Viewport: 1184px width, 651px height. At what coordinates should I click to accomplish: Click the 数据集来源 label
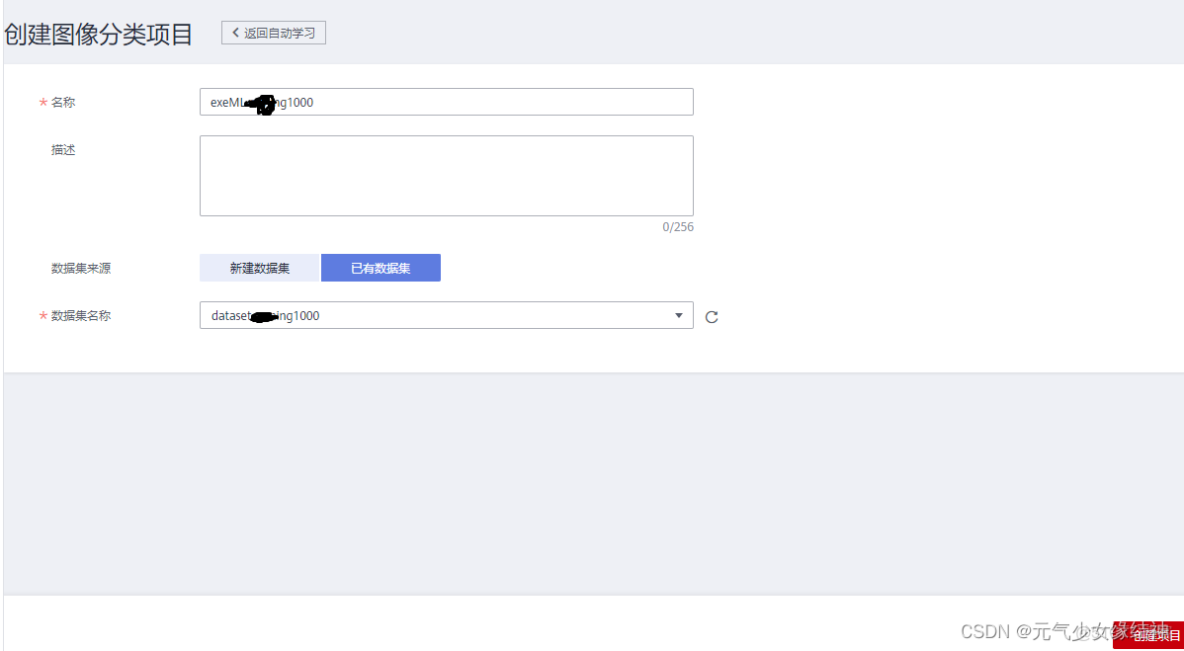click(79, 268)
